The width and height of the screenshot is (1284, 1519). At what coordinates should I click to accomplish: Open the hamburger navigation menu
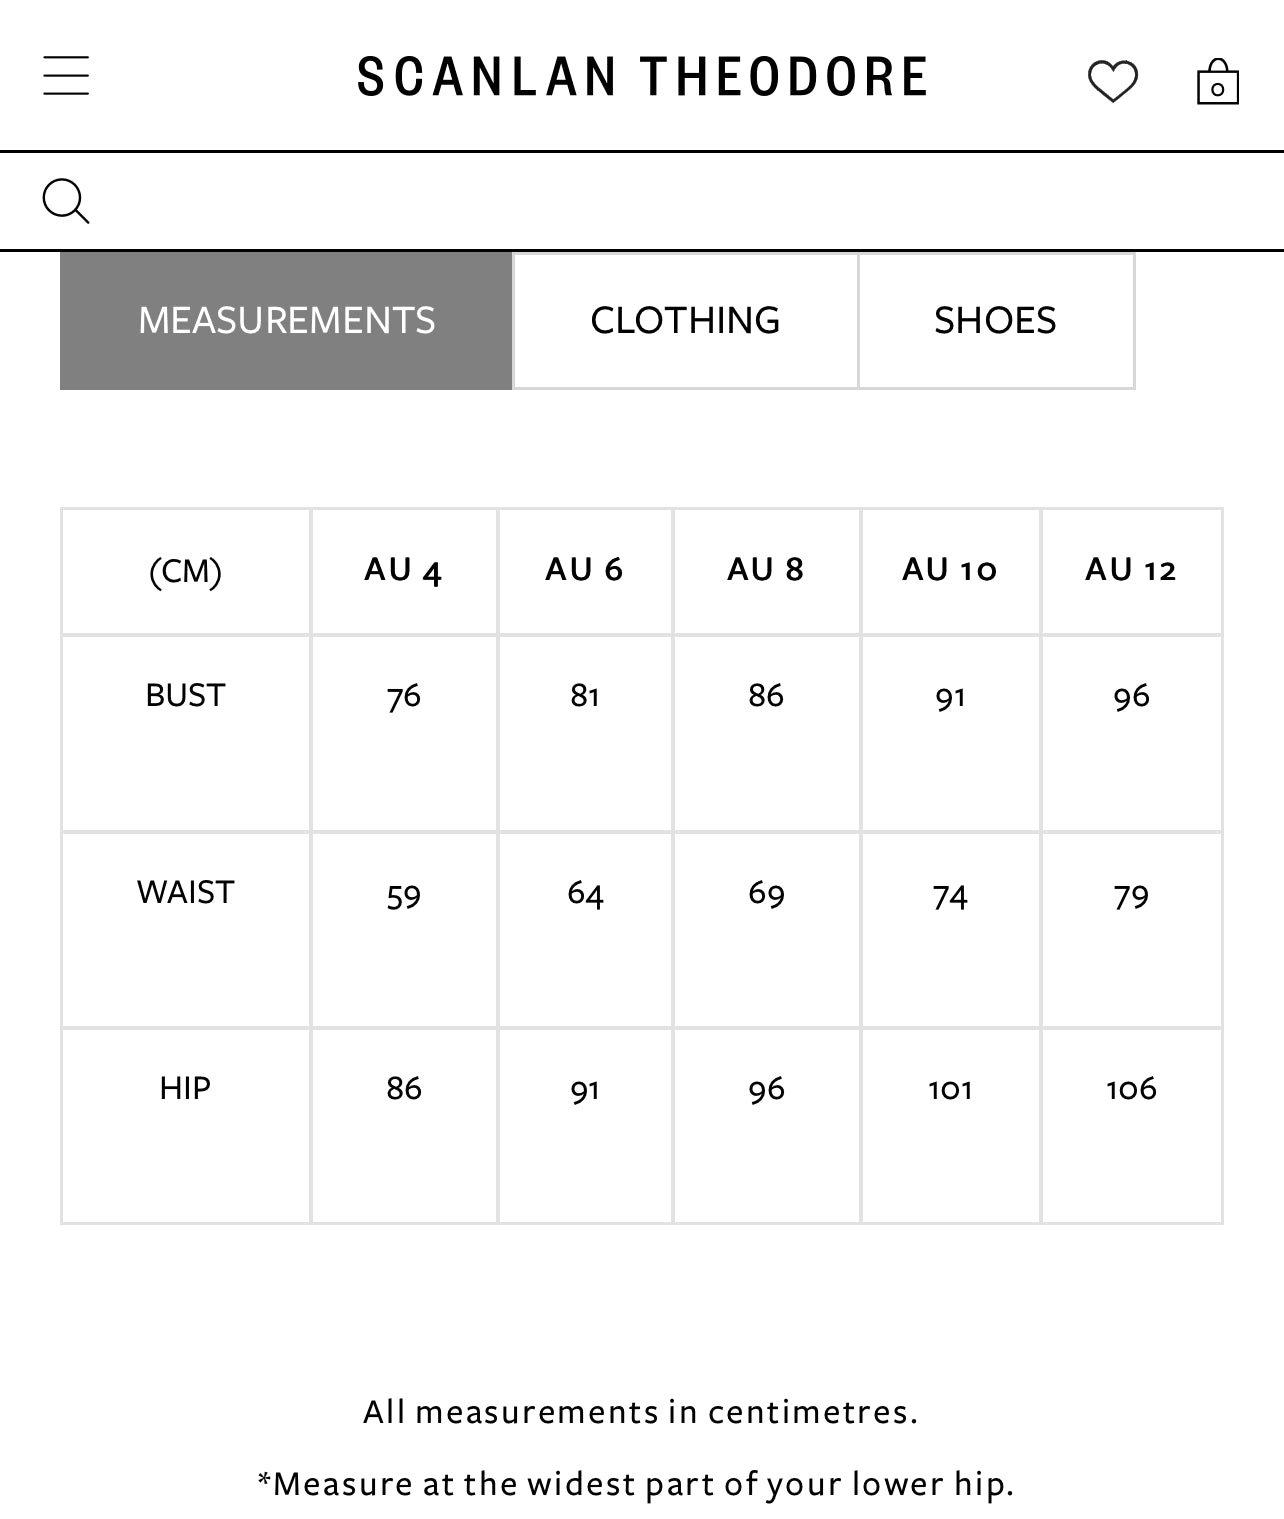[x=66, y=76]
